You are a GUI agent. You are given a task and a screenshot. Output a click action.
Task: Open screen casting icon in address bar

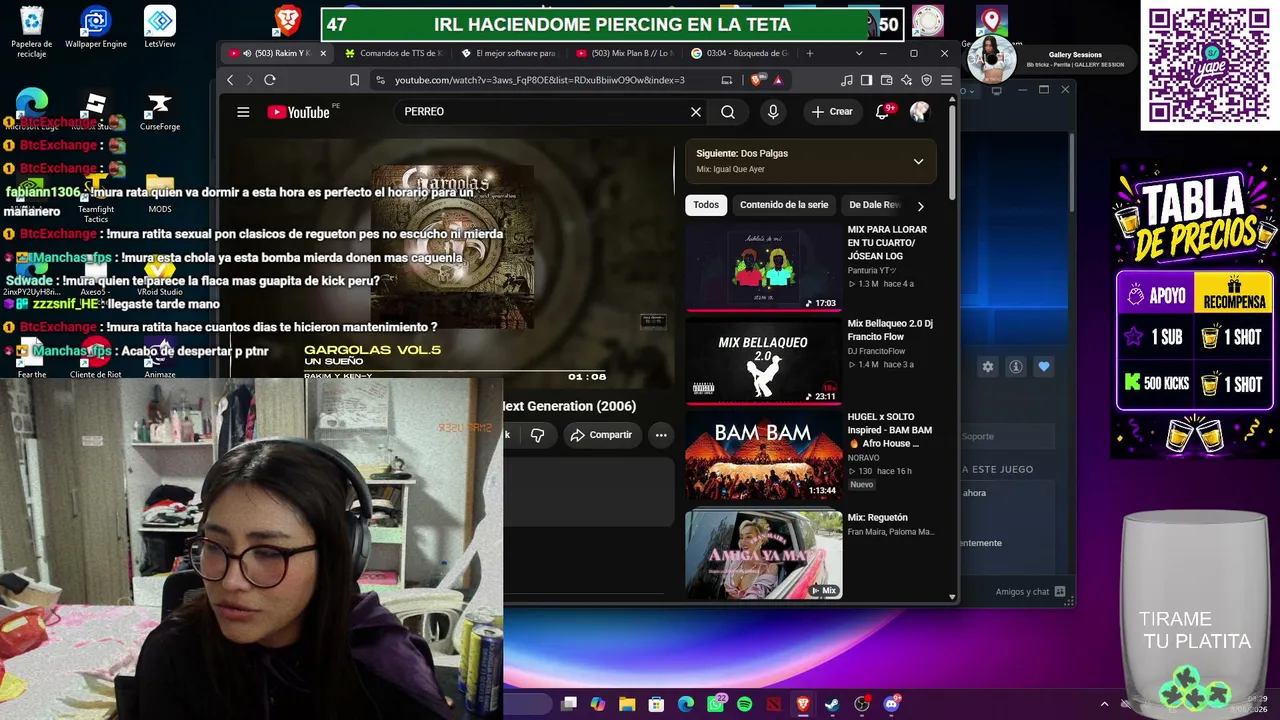[x=727, y=80]
